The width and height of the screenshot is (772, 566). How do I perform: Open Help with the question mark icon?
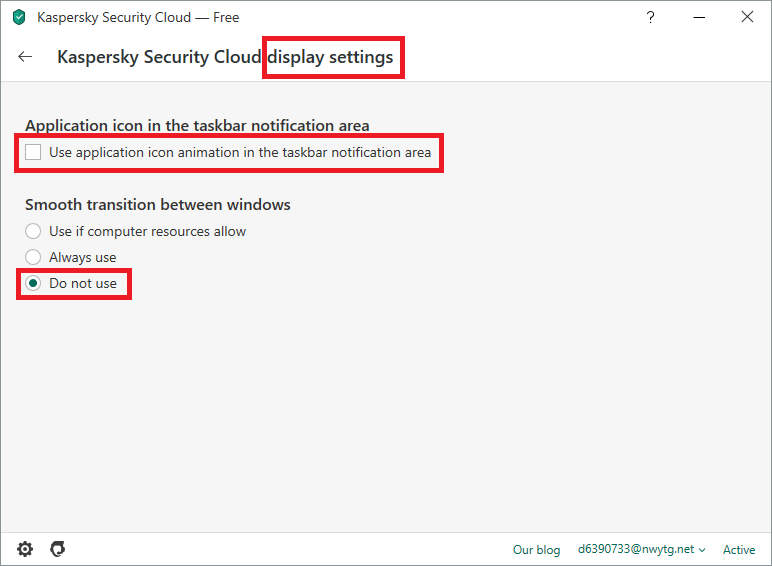651,17
